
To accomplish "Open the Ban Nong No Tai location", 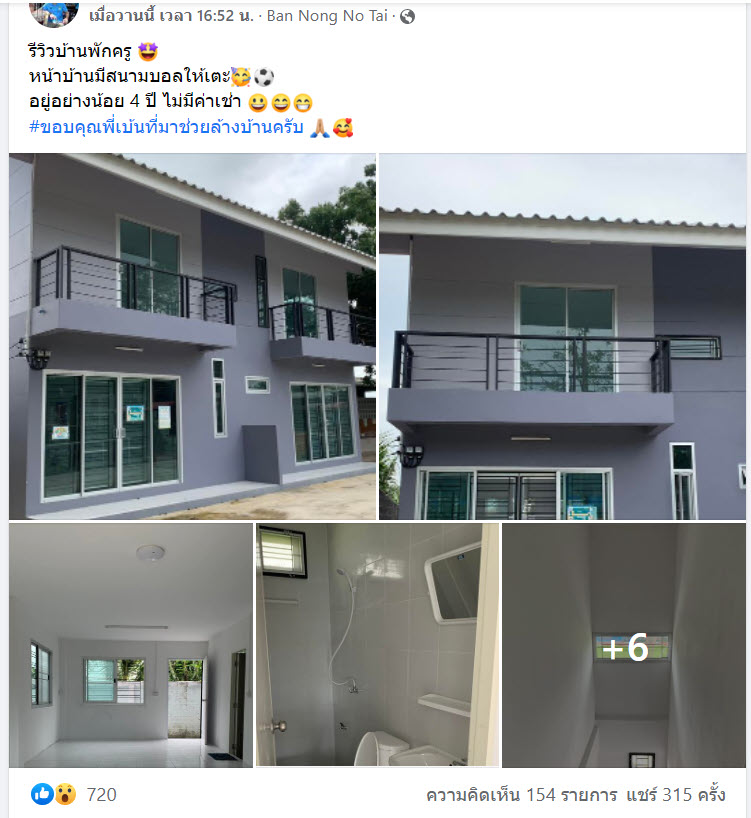I will pyautogui.click(x=327, y=16).
